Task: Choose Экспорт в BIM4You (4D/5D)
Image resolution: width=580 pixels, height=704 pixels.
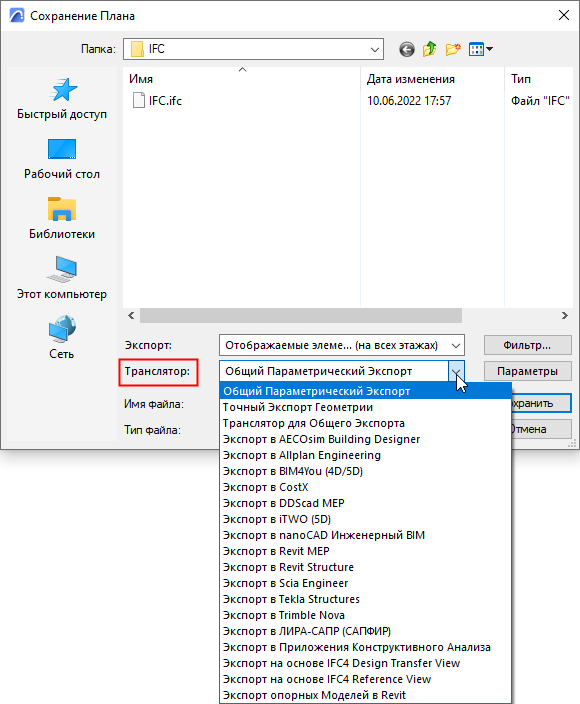Action: click(x=365, y=471)
